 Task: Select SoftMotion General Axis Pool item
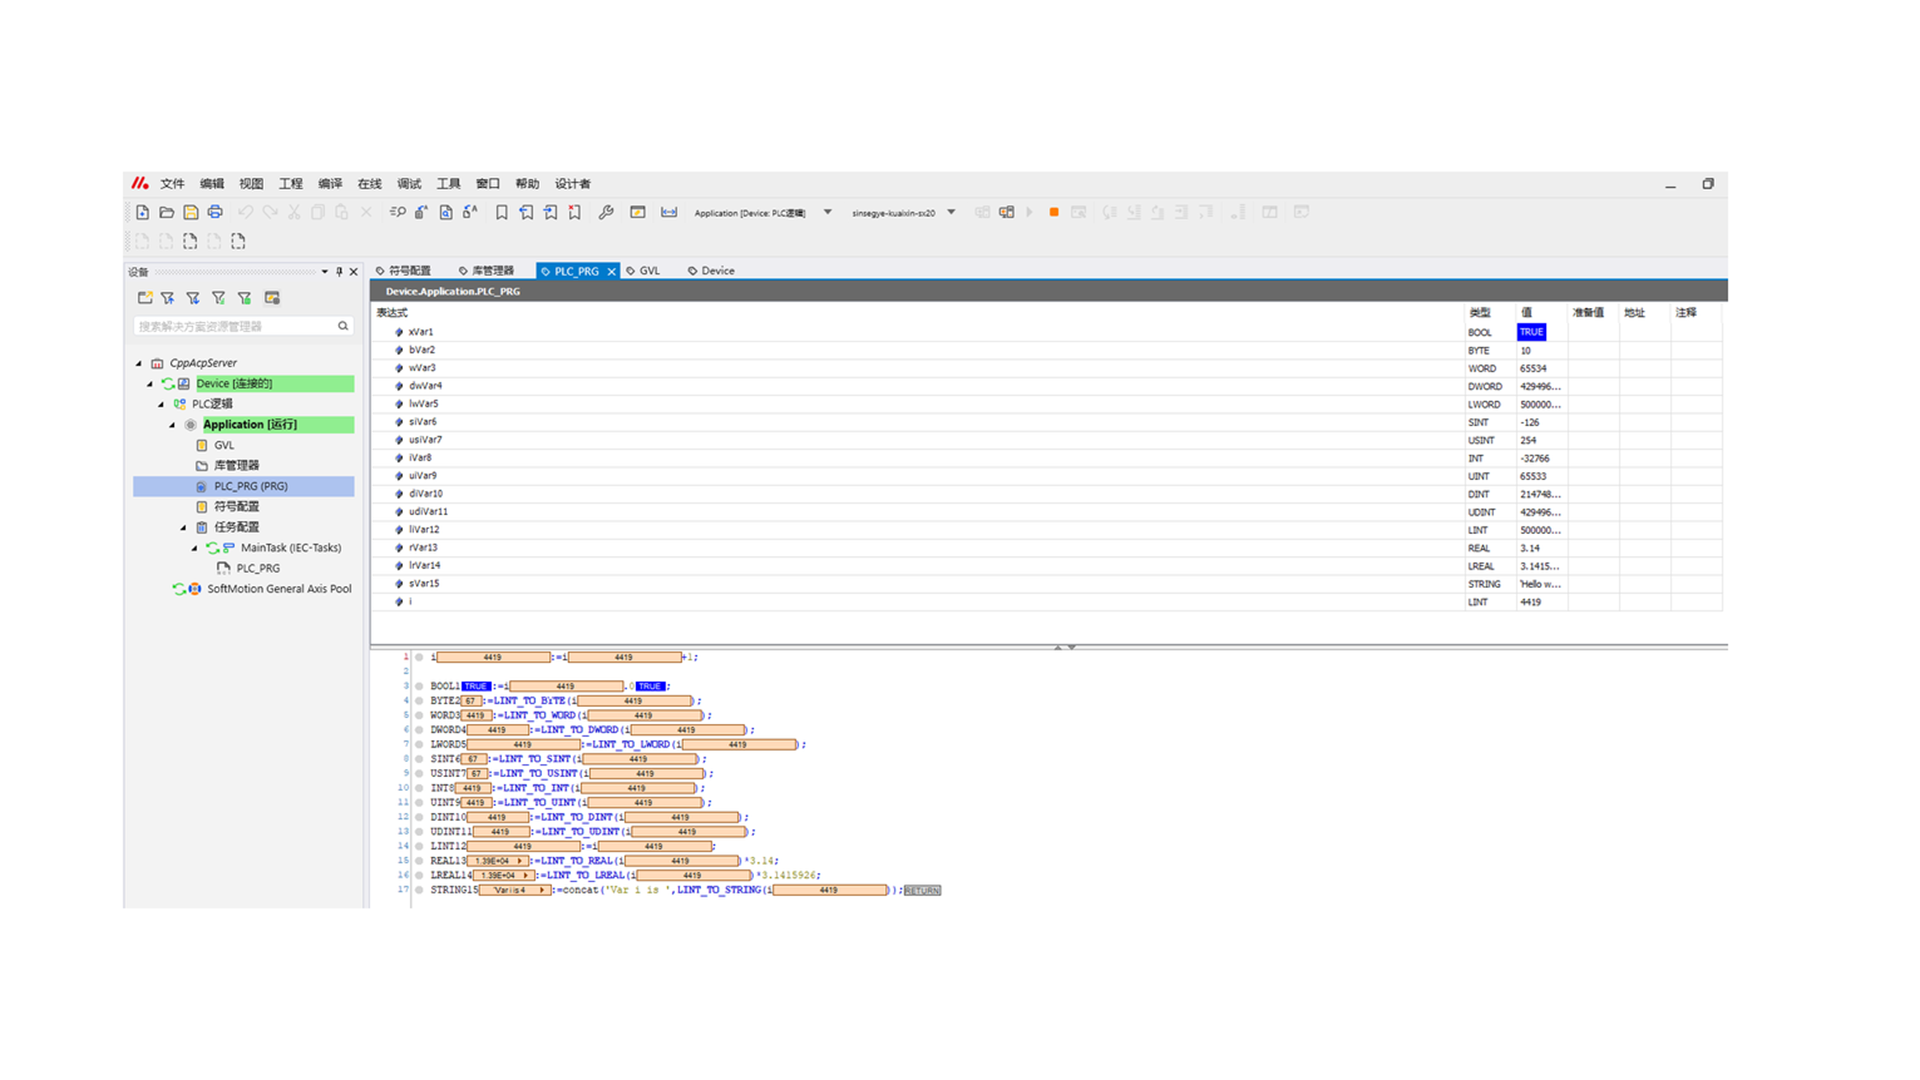[x=279, y=589]
